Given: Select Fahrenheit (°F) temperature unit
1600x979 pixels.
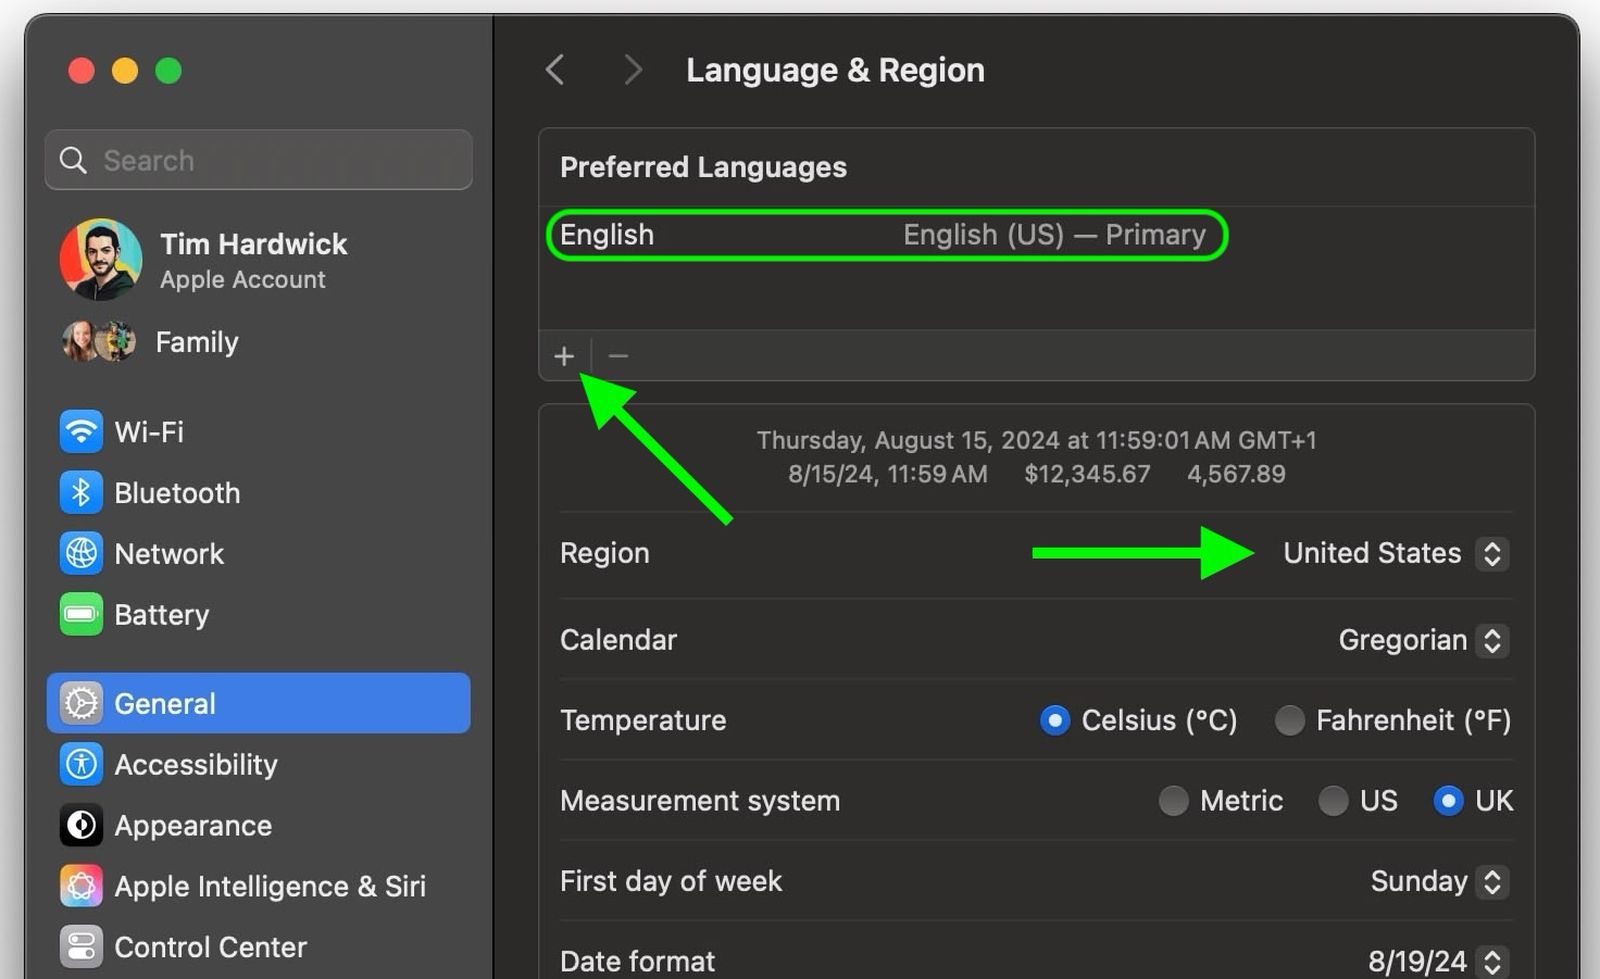Looking at the screenshot, I should click(x=1290, y=720).
